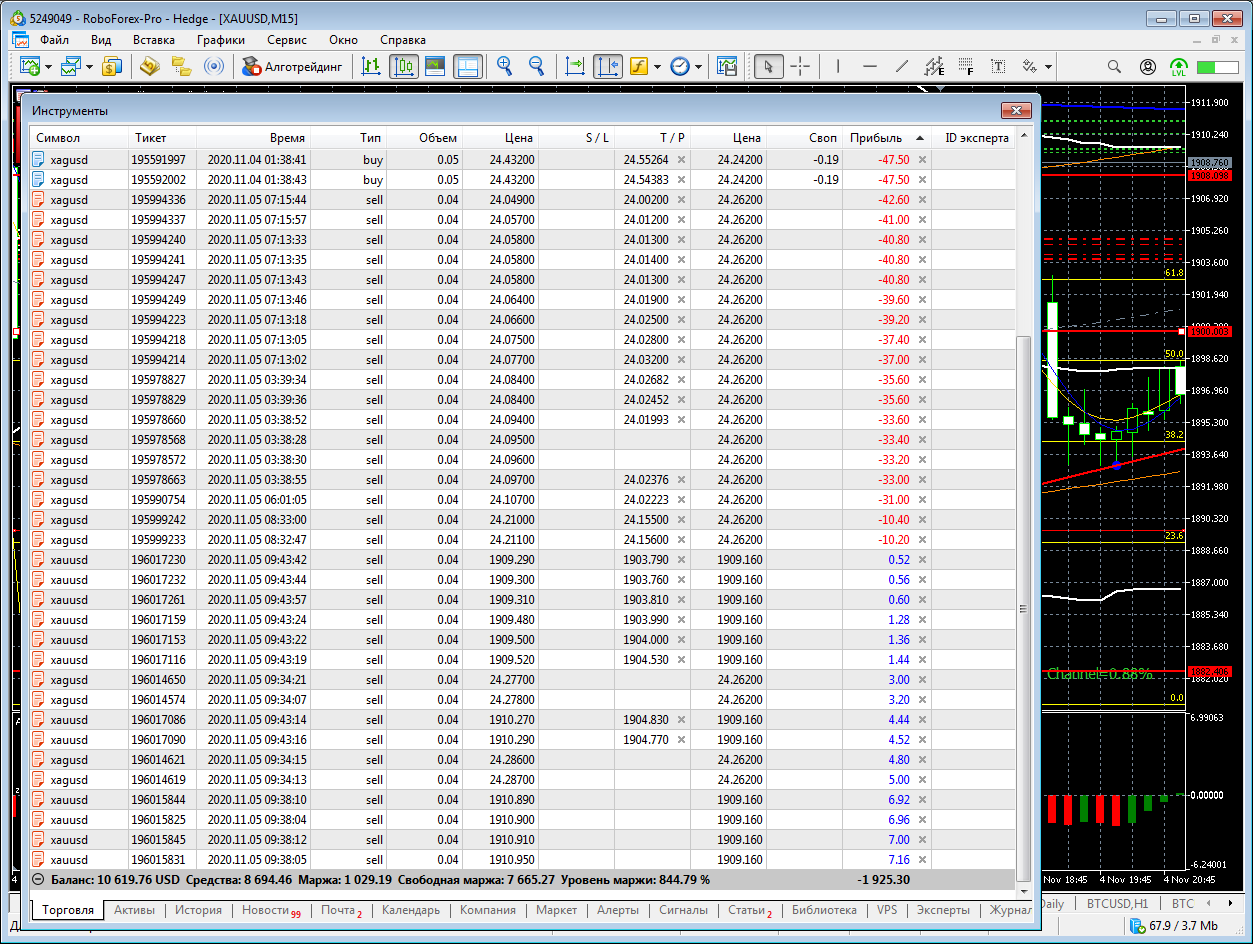The width and height of the screenshot is (1253, 944).
Task: Open the indicators list dropdown arrow
Action: [657, 67]
